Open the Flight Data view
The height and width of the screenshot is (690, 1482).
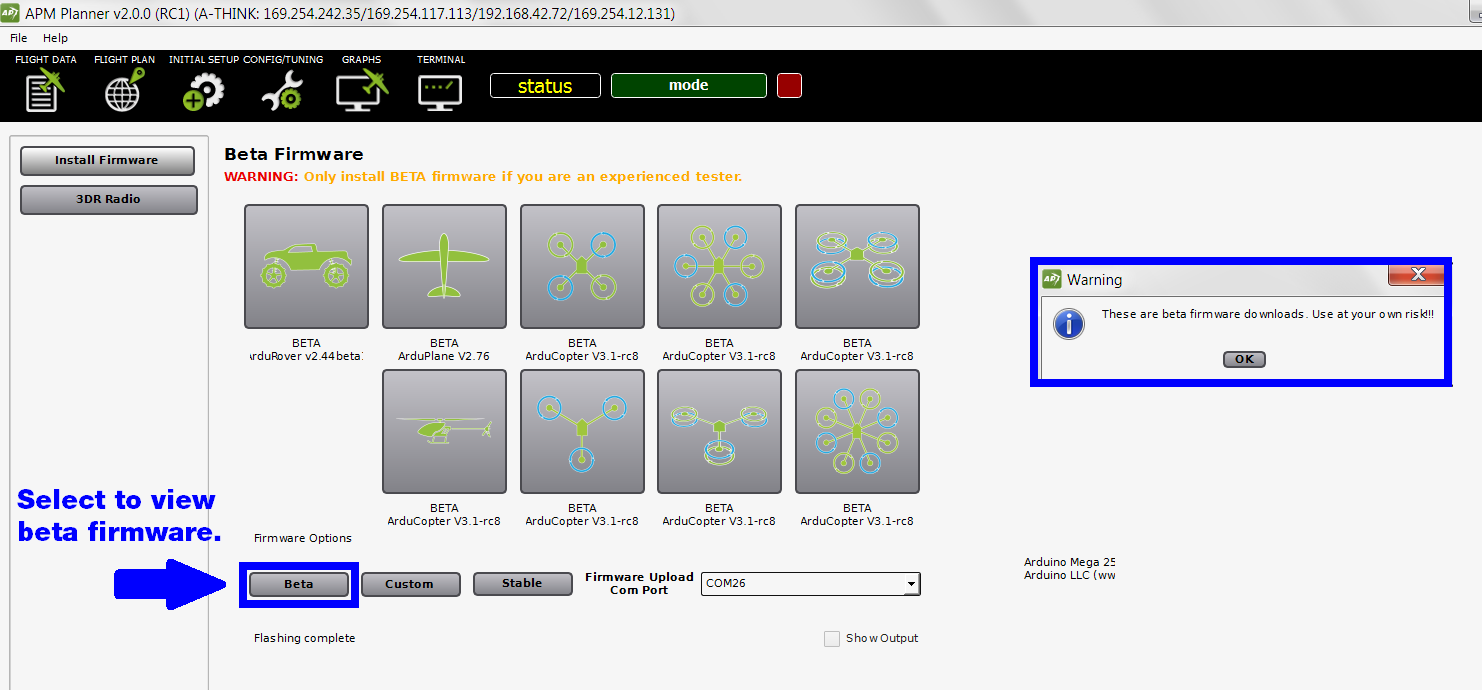[45, 90]
